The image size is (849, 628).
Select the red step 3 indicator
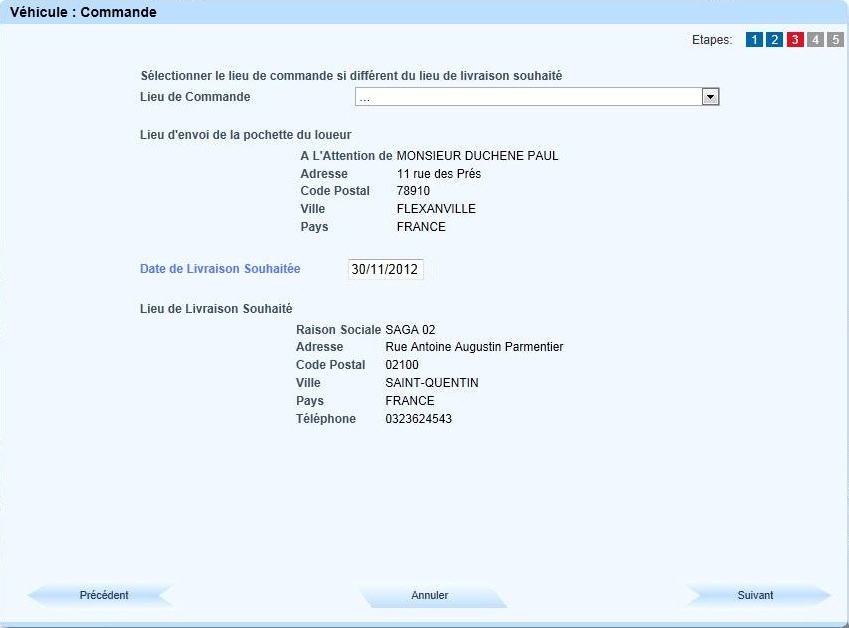click(x=795, y=40)
